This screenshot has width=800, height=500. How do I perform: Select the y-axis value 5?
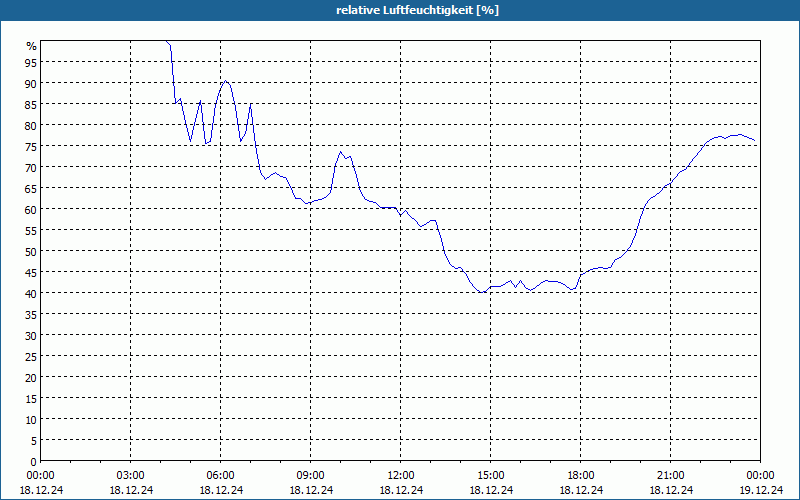point(34,440)
